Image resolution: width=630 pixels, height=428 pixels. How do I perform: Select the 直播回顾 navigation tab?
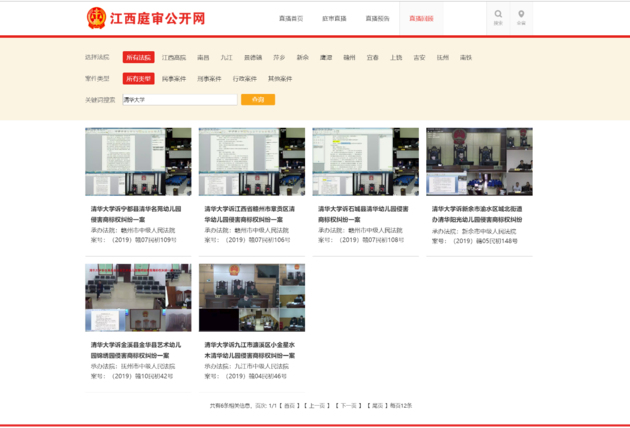coord(421,18)
